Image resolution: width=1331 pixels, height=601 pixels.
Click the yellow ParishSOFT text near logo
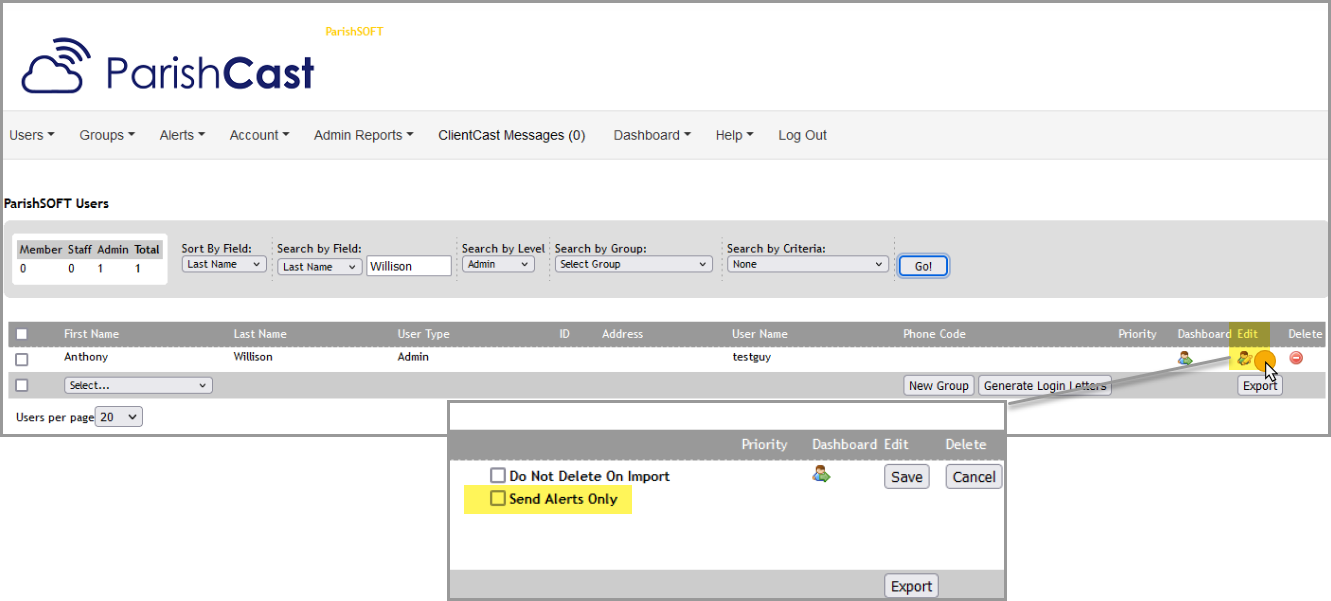354,32
